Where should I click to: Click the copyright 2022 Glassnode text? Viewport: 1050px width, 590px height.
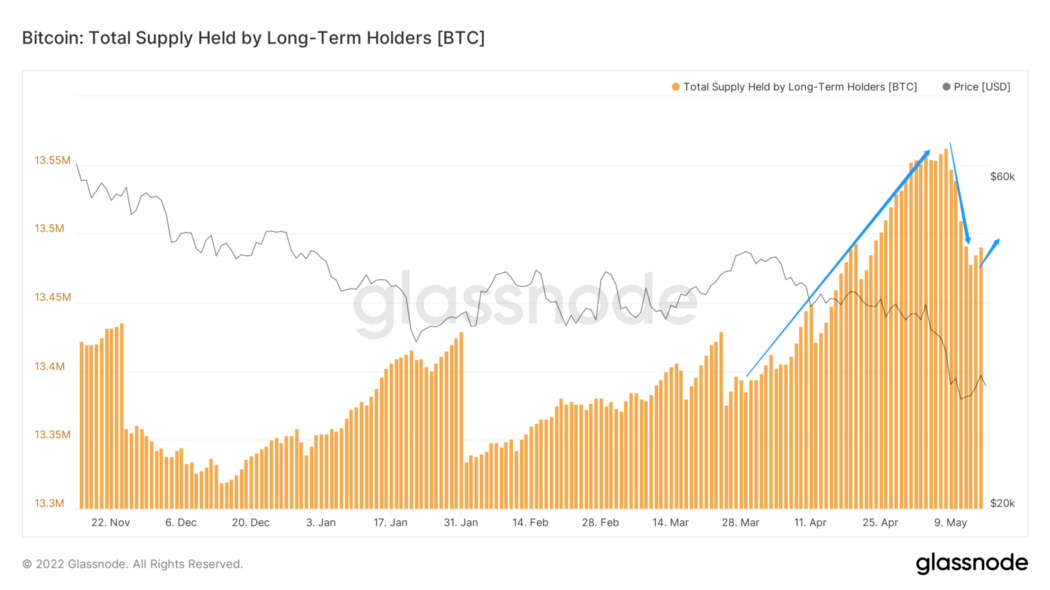(x=132, y=564)
